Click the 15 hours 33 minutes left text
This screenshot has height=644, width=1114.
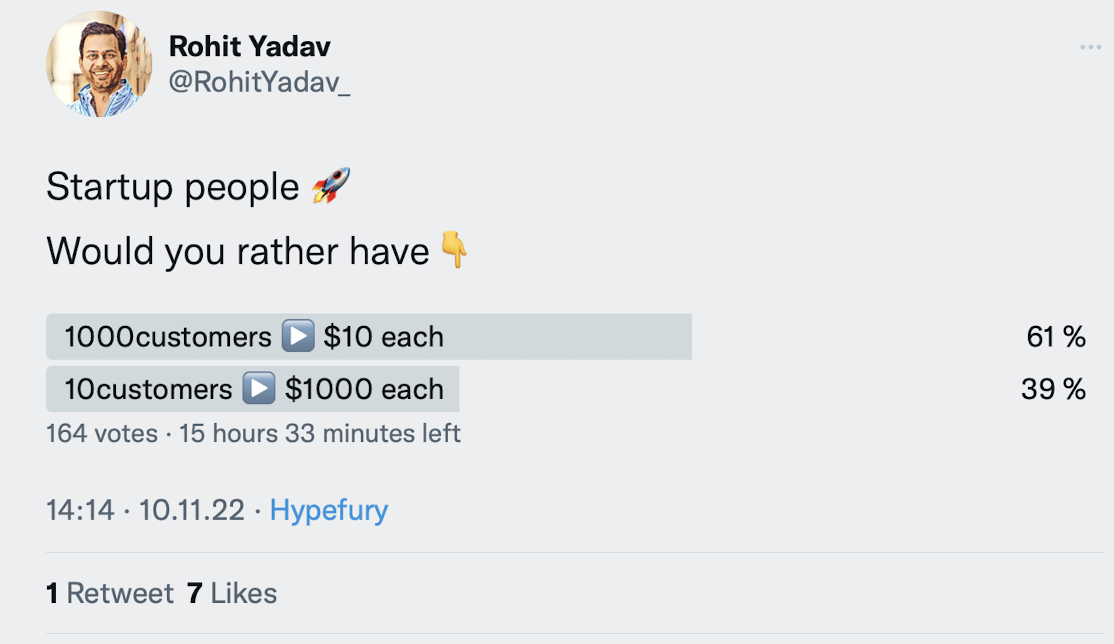click(320, 434)
